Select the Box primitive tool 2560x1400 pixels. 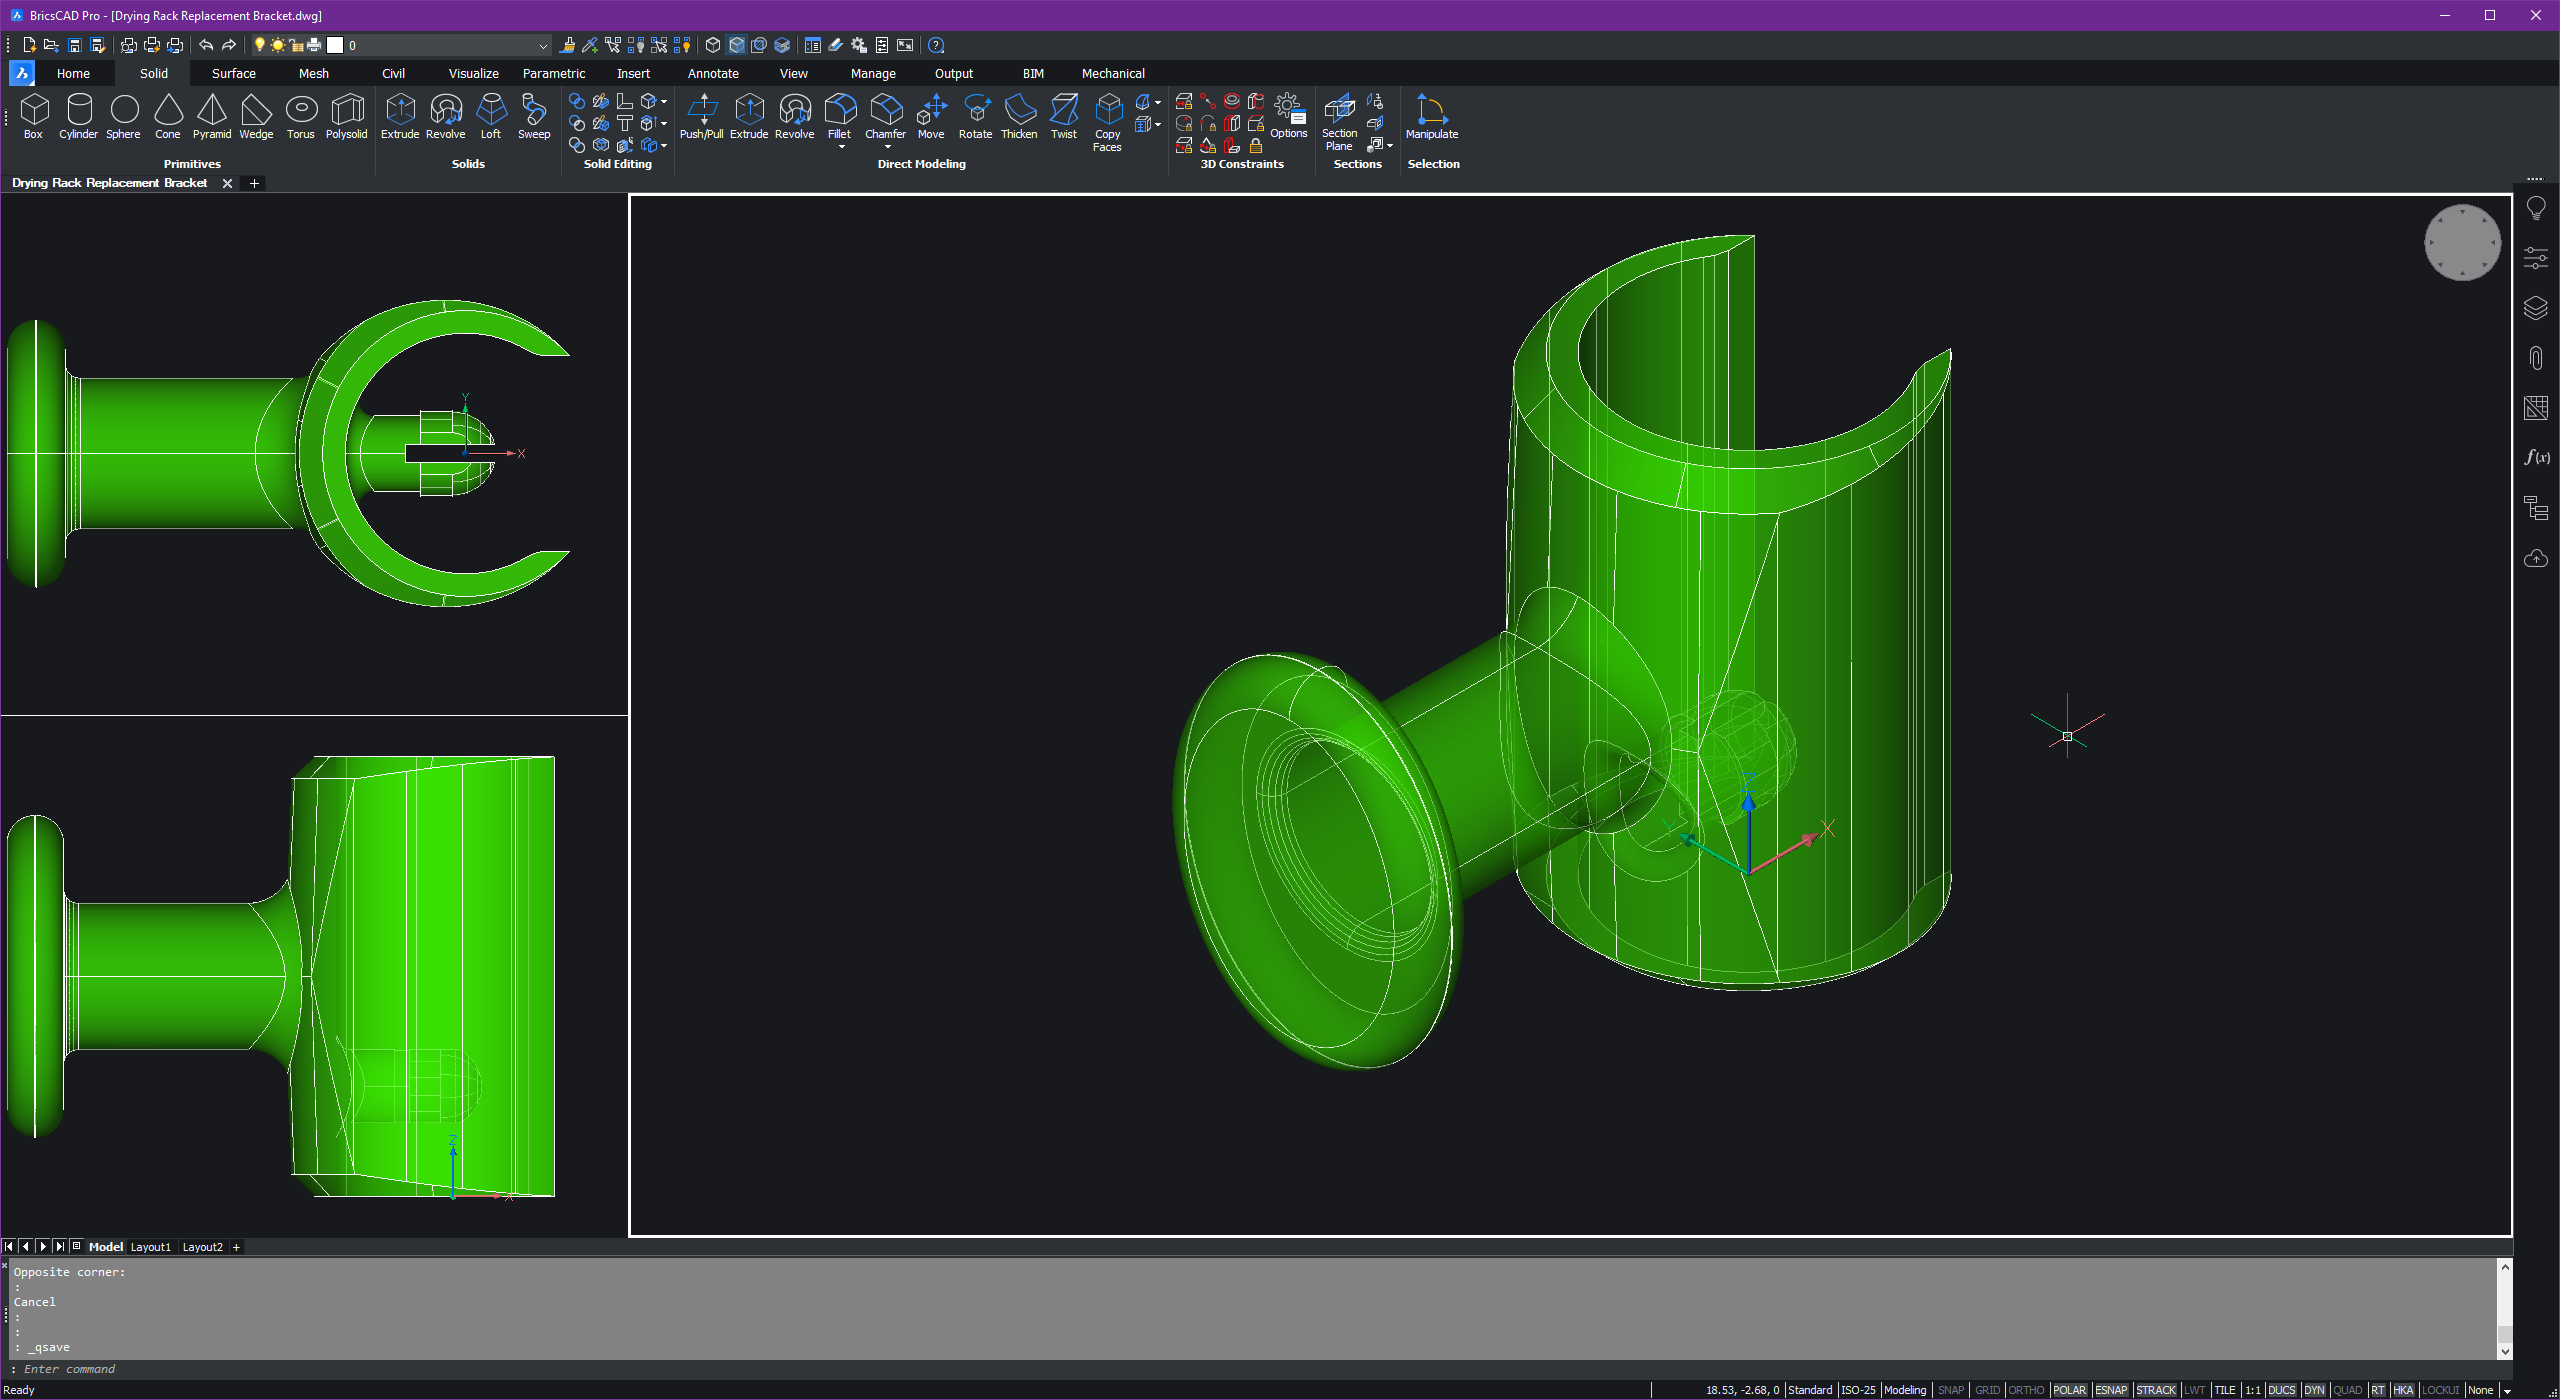[x=35, y=115]
